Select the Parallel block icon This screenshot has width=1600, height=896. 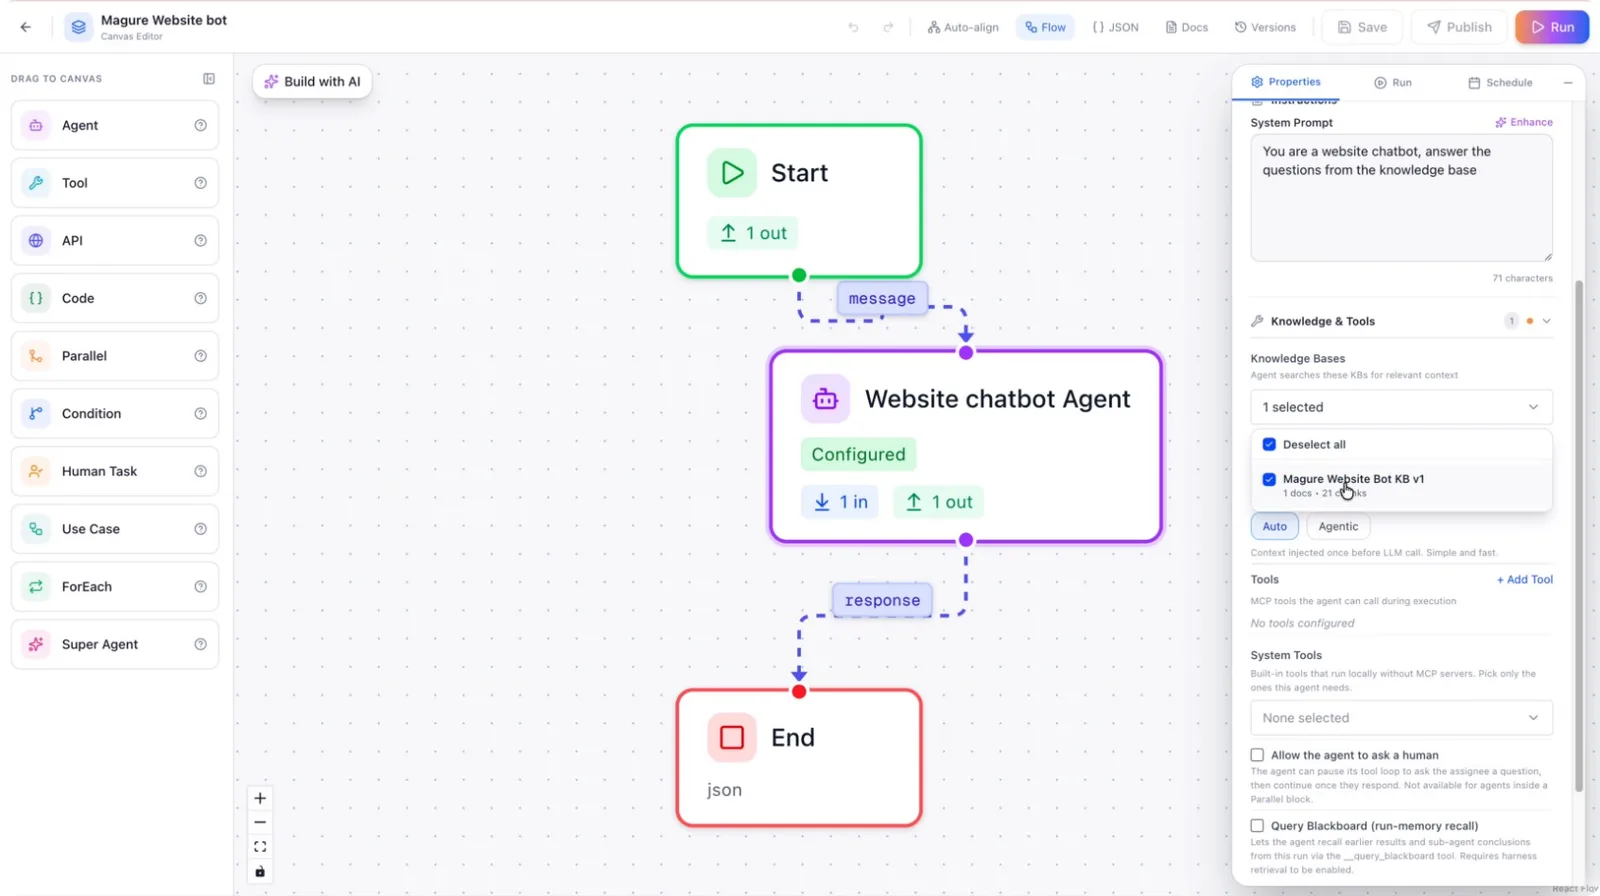(36, 356)
